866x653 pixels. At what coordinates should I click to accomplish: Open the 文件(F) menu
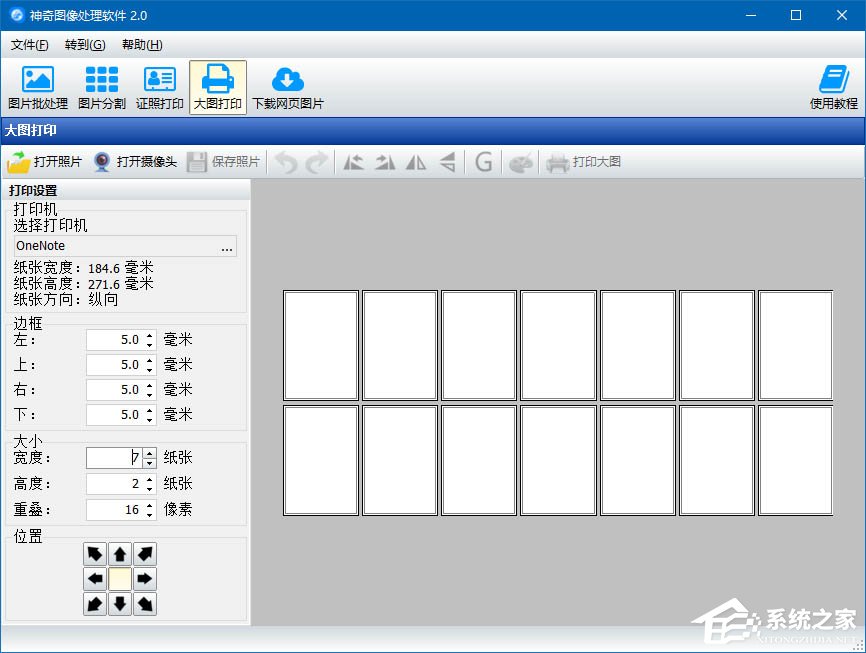click(x=29, y=45)
